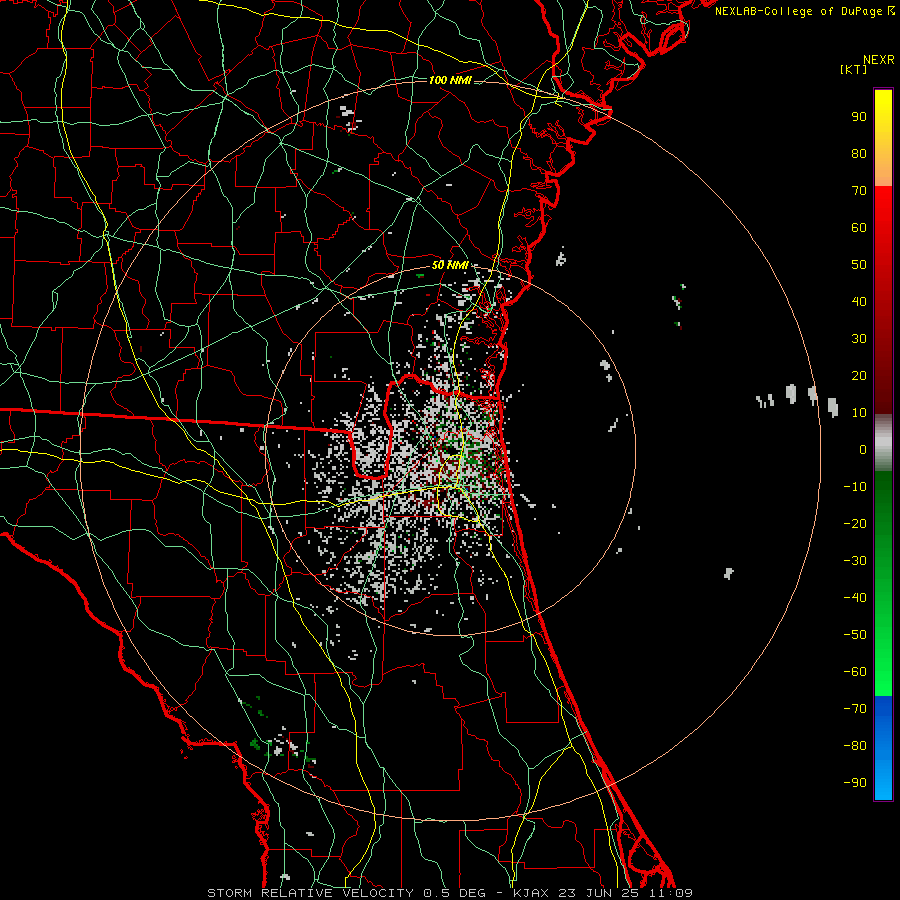
Task: Click the -80 scale value
Action: pos(855,746)
